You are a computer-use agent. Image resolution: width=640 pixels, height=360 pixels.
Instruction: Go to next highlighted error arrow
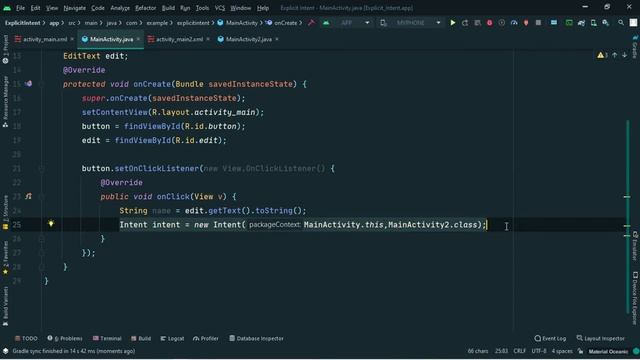(x=624, y=55)
